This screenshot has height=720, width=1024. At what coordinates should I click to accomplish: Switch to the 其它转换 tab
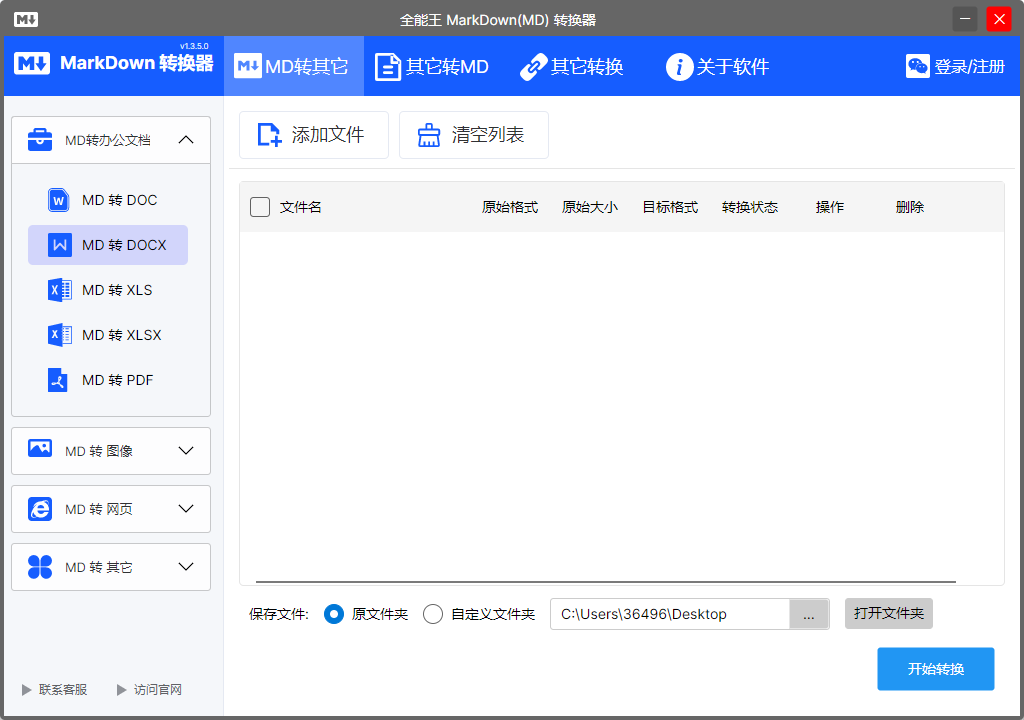point(572,66)
